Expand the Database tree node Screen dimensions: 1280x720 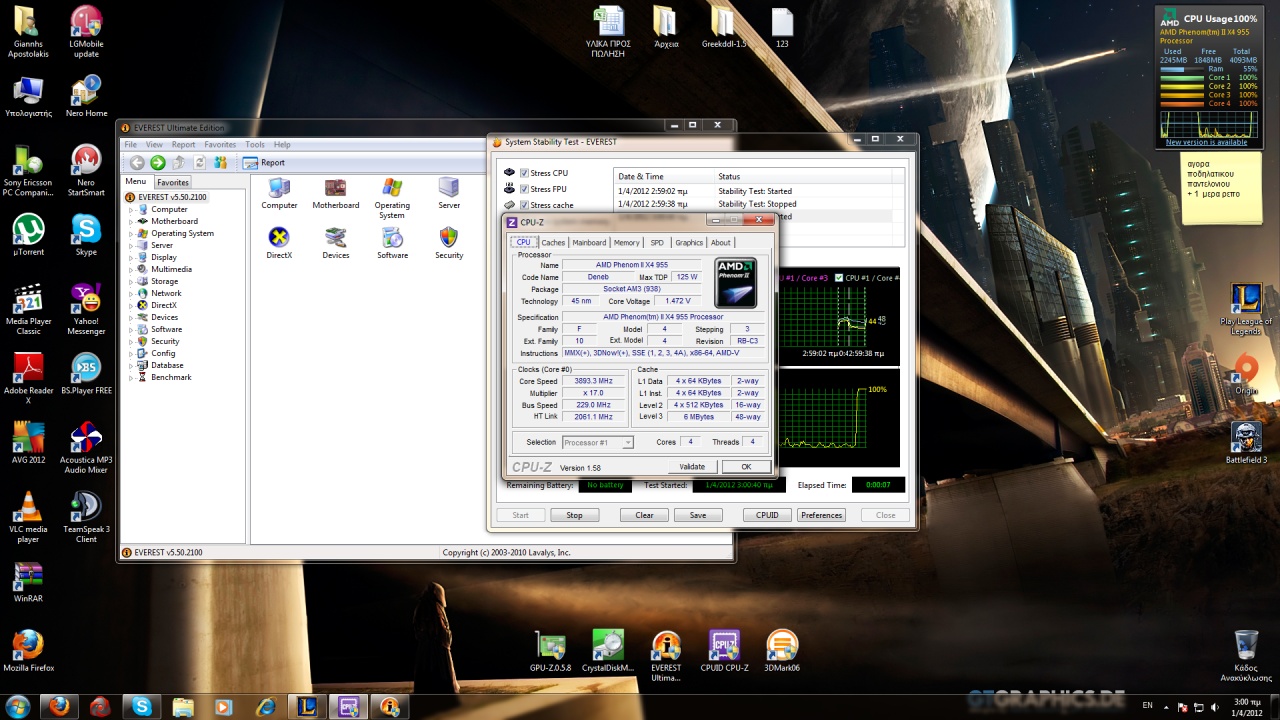(x=131, y=366)
